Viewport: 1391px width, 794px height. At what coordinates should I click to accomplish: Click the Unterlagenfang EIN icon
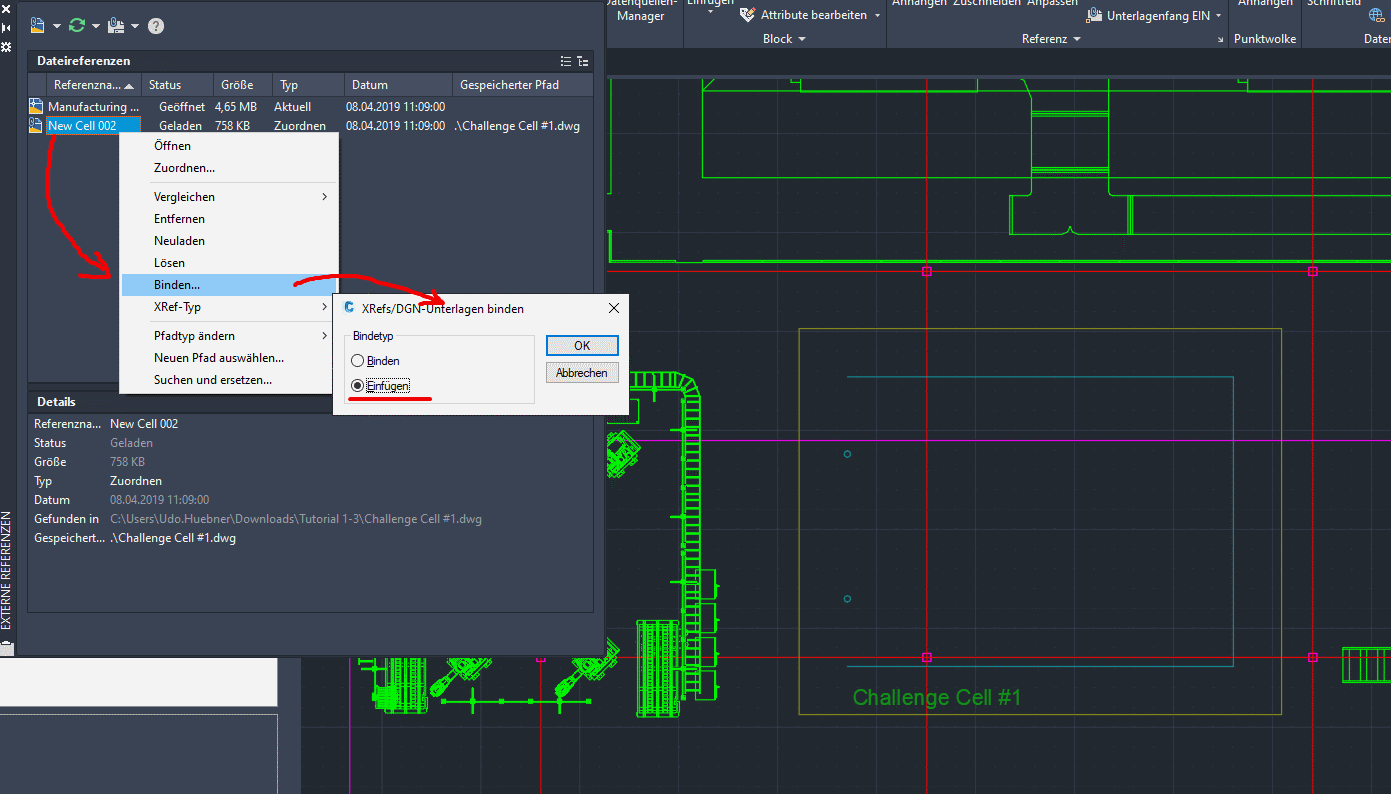1096,16
